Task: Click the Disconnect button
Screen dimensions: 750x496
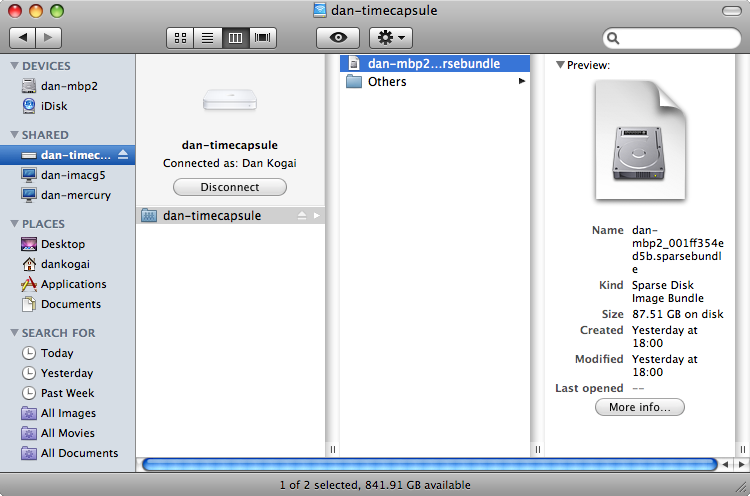Action: coord(230,187)
